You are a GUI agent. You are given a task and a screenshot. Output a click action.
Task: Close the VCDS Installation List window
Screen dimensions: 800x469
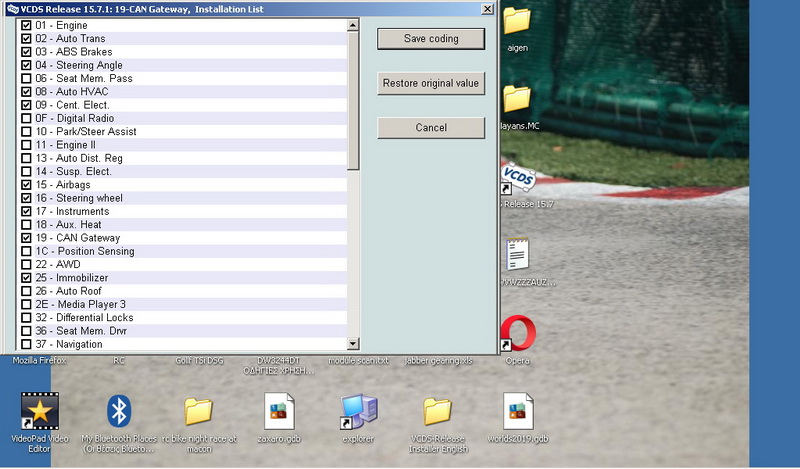click(x=487, y=9)
